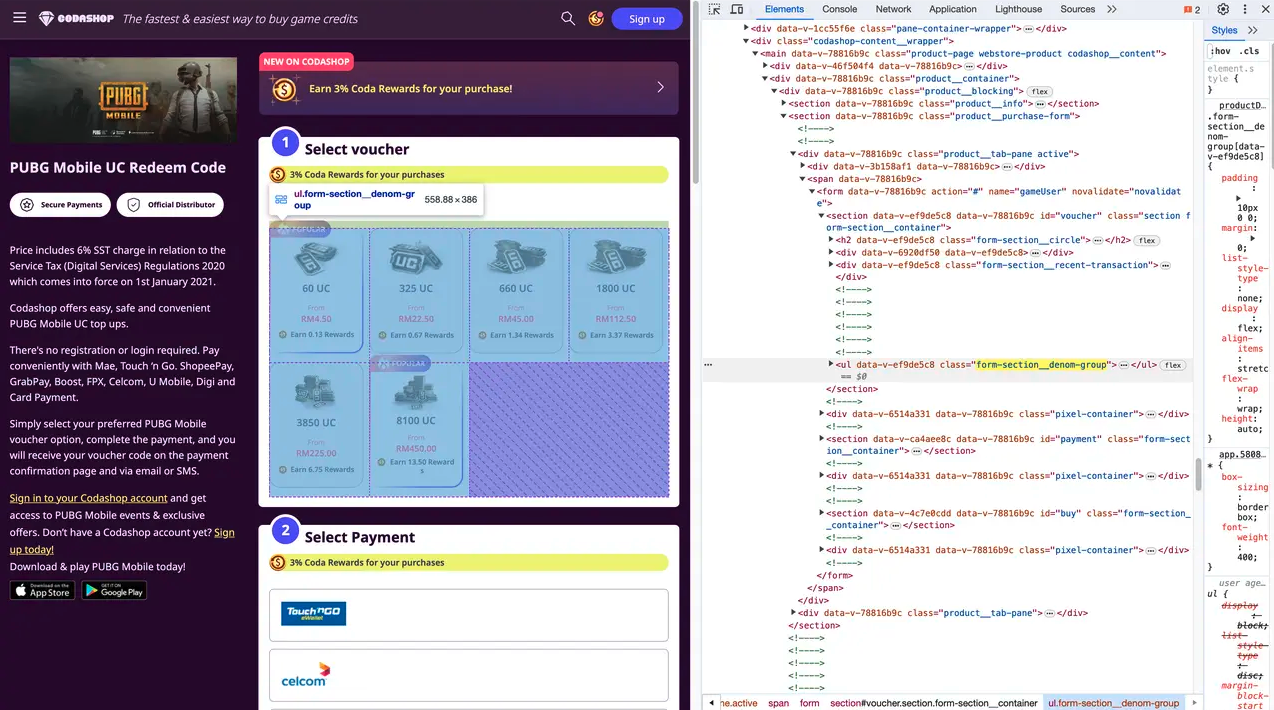Viewport: 1274px width, 710px height.
Task: Open 'Sign in to your Codashop account' link
Action: click(89, 498)
